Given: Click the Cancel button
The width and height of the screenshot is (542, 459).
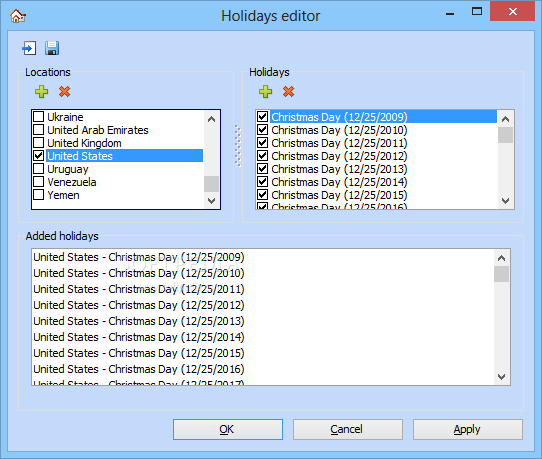Looking at the screenshot, I should (348, 430).
